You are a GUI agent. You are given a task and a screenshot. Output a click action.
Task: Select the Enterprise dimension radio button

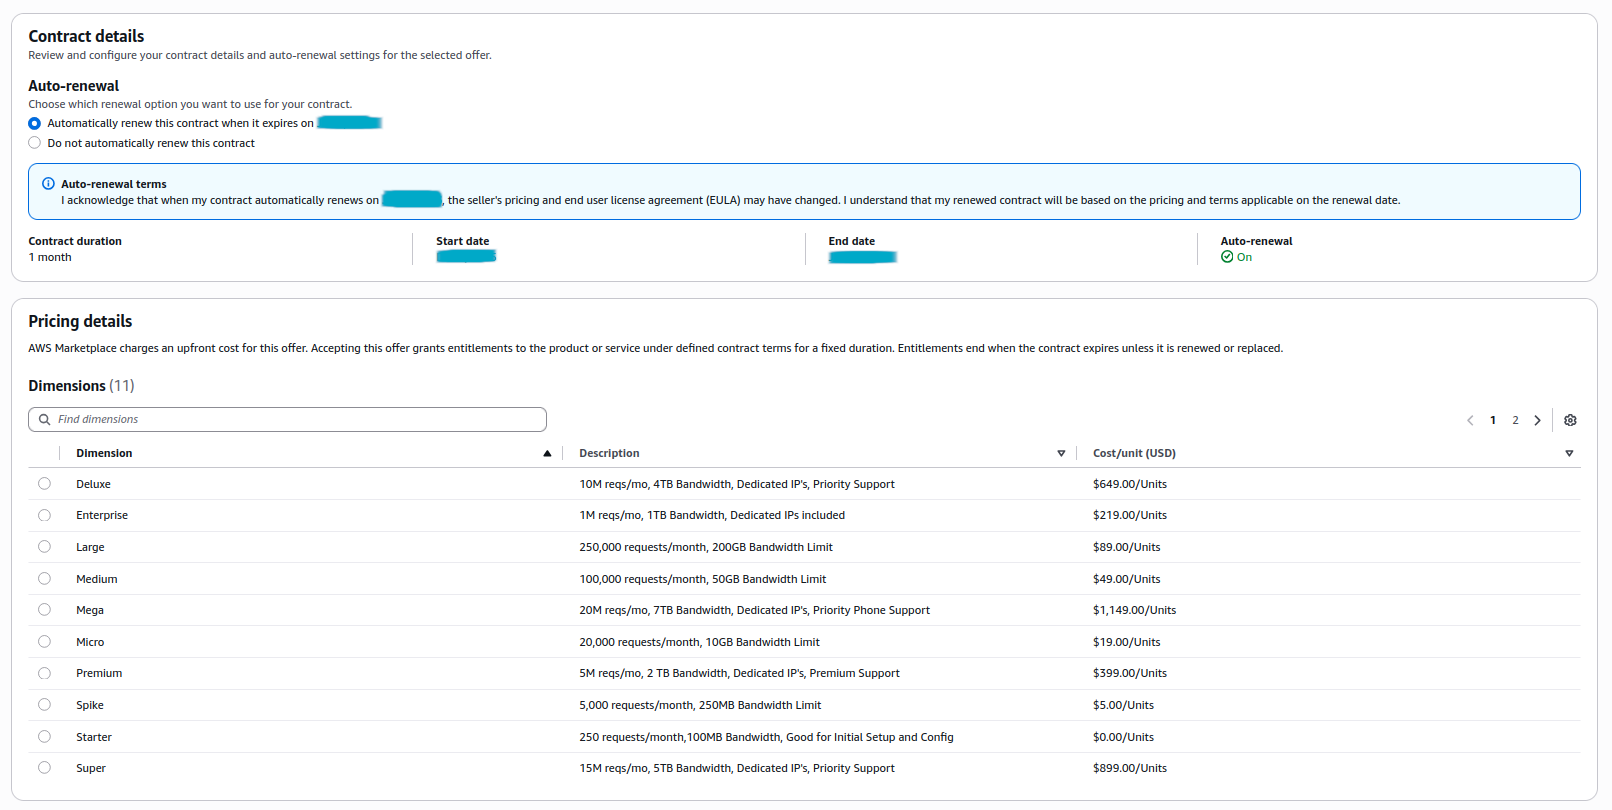click(44, 516)
